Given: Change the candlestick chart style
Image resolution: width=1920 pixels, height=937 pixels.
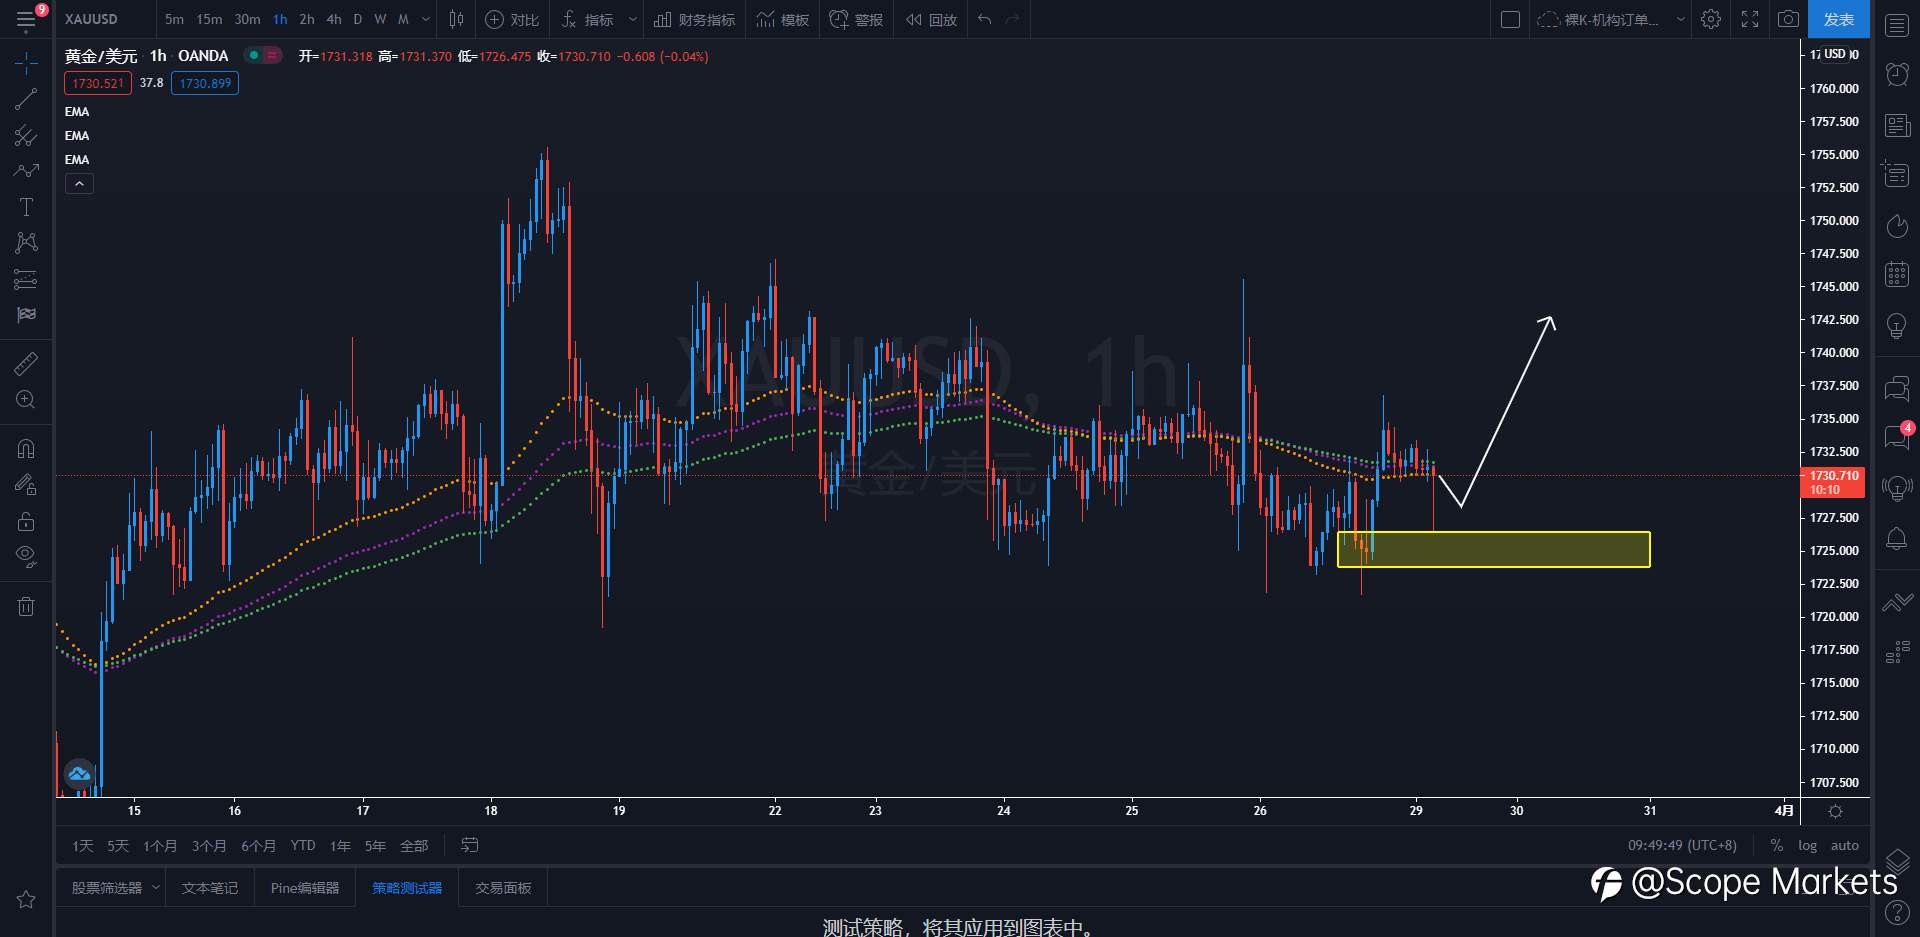Looking at the screenshot, I should click(456, 19).
